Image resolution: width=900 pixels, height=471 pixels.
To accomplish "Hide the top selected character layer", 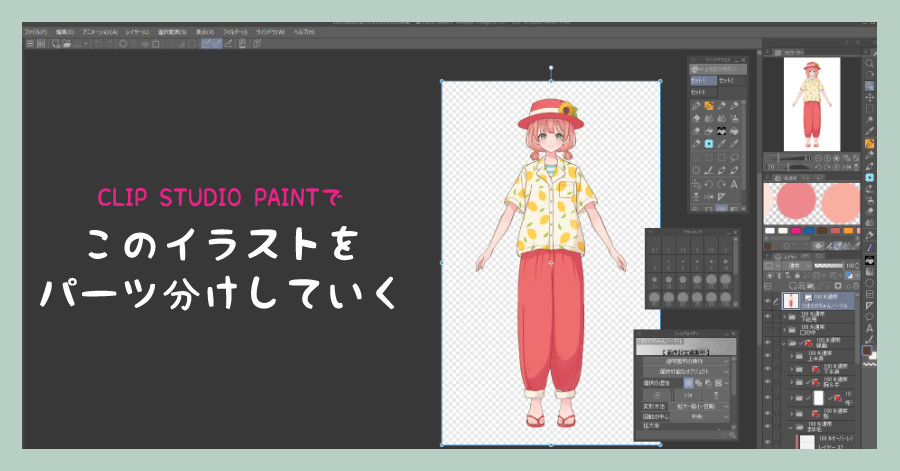I will click(x=768, y=299).
